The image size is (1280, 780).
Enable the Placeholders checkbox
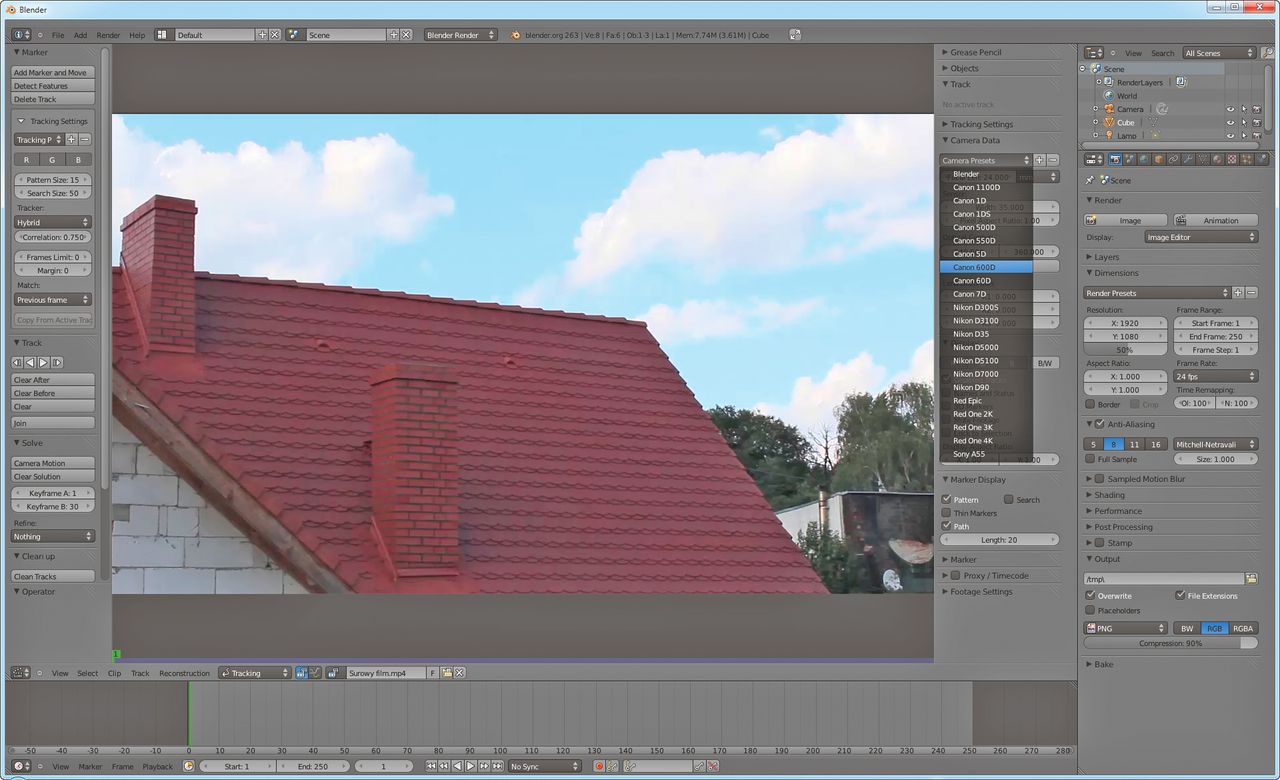(x=1091, y=610)
